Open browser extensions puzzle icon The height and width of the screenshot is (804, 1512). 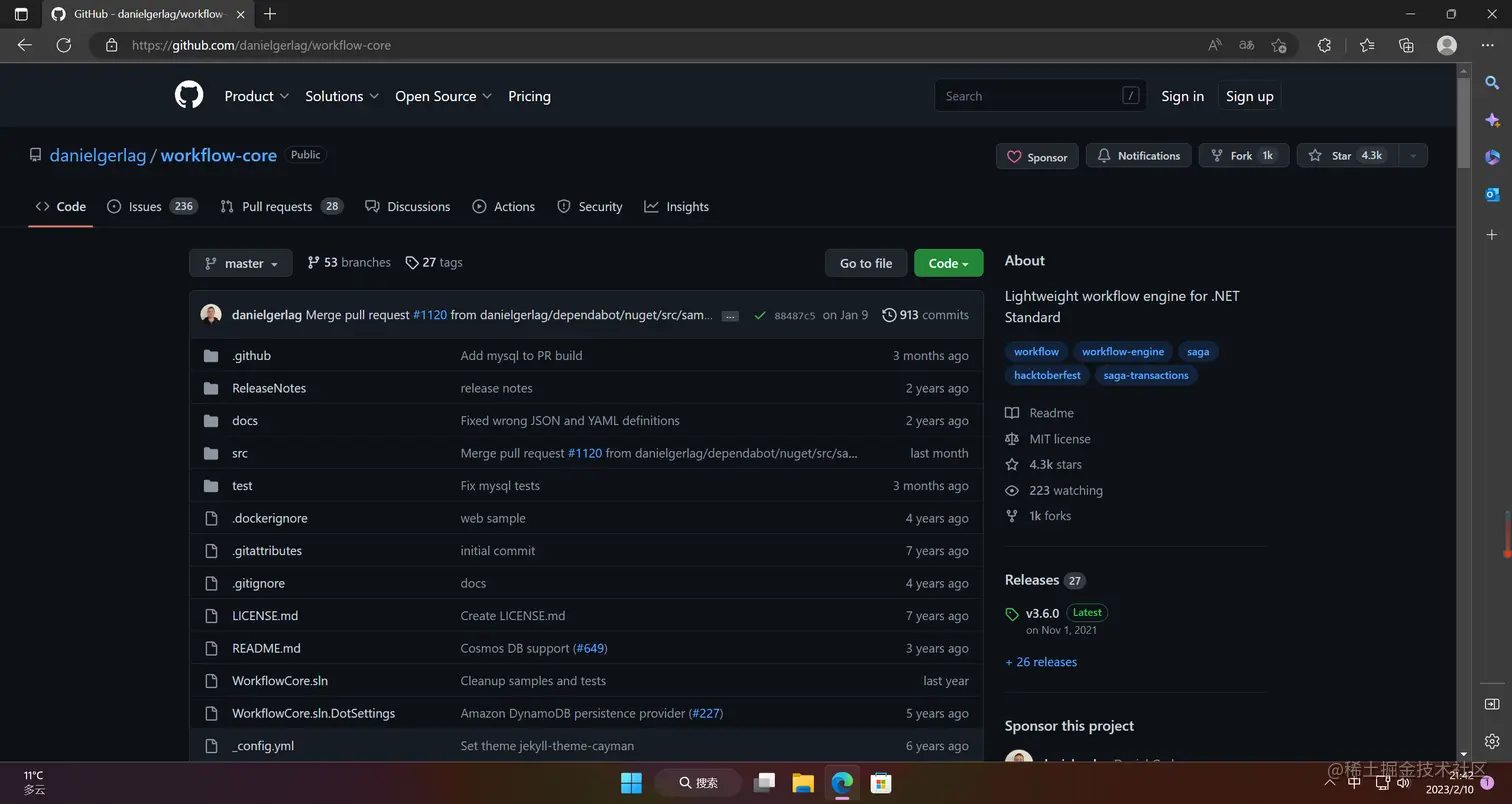pos(1324,45)
